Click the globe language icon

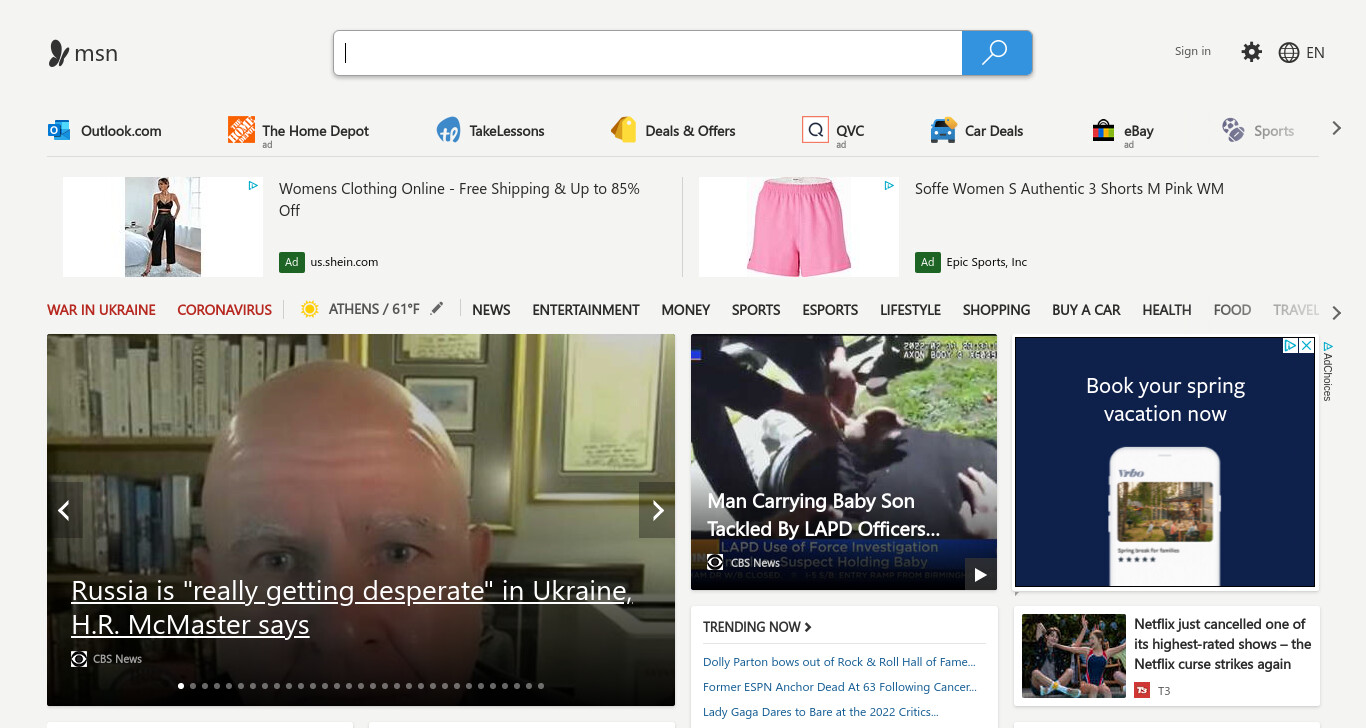(1289, 53)
